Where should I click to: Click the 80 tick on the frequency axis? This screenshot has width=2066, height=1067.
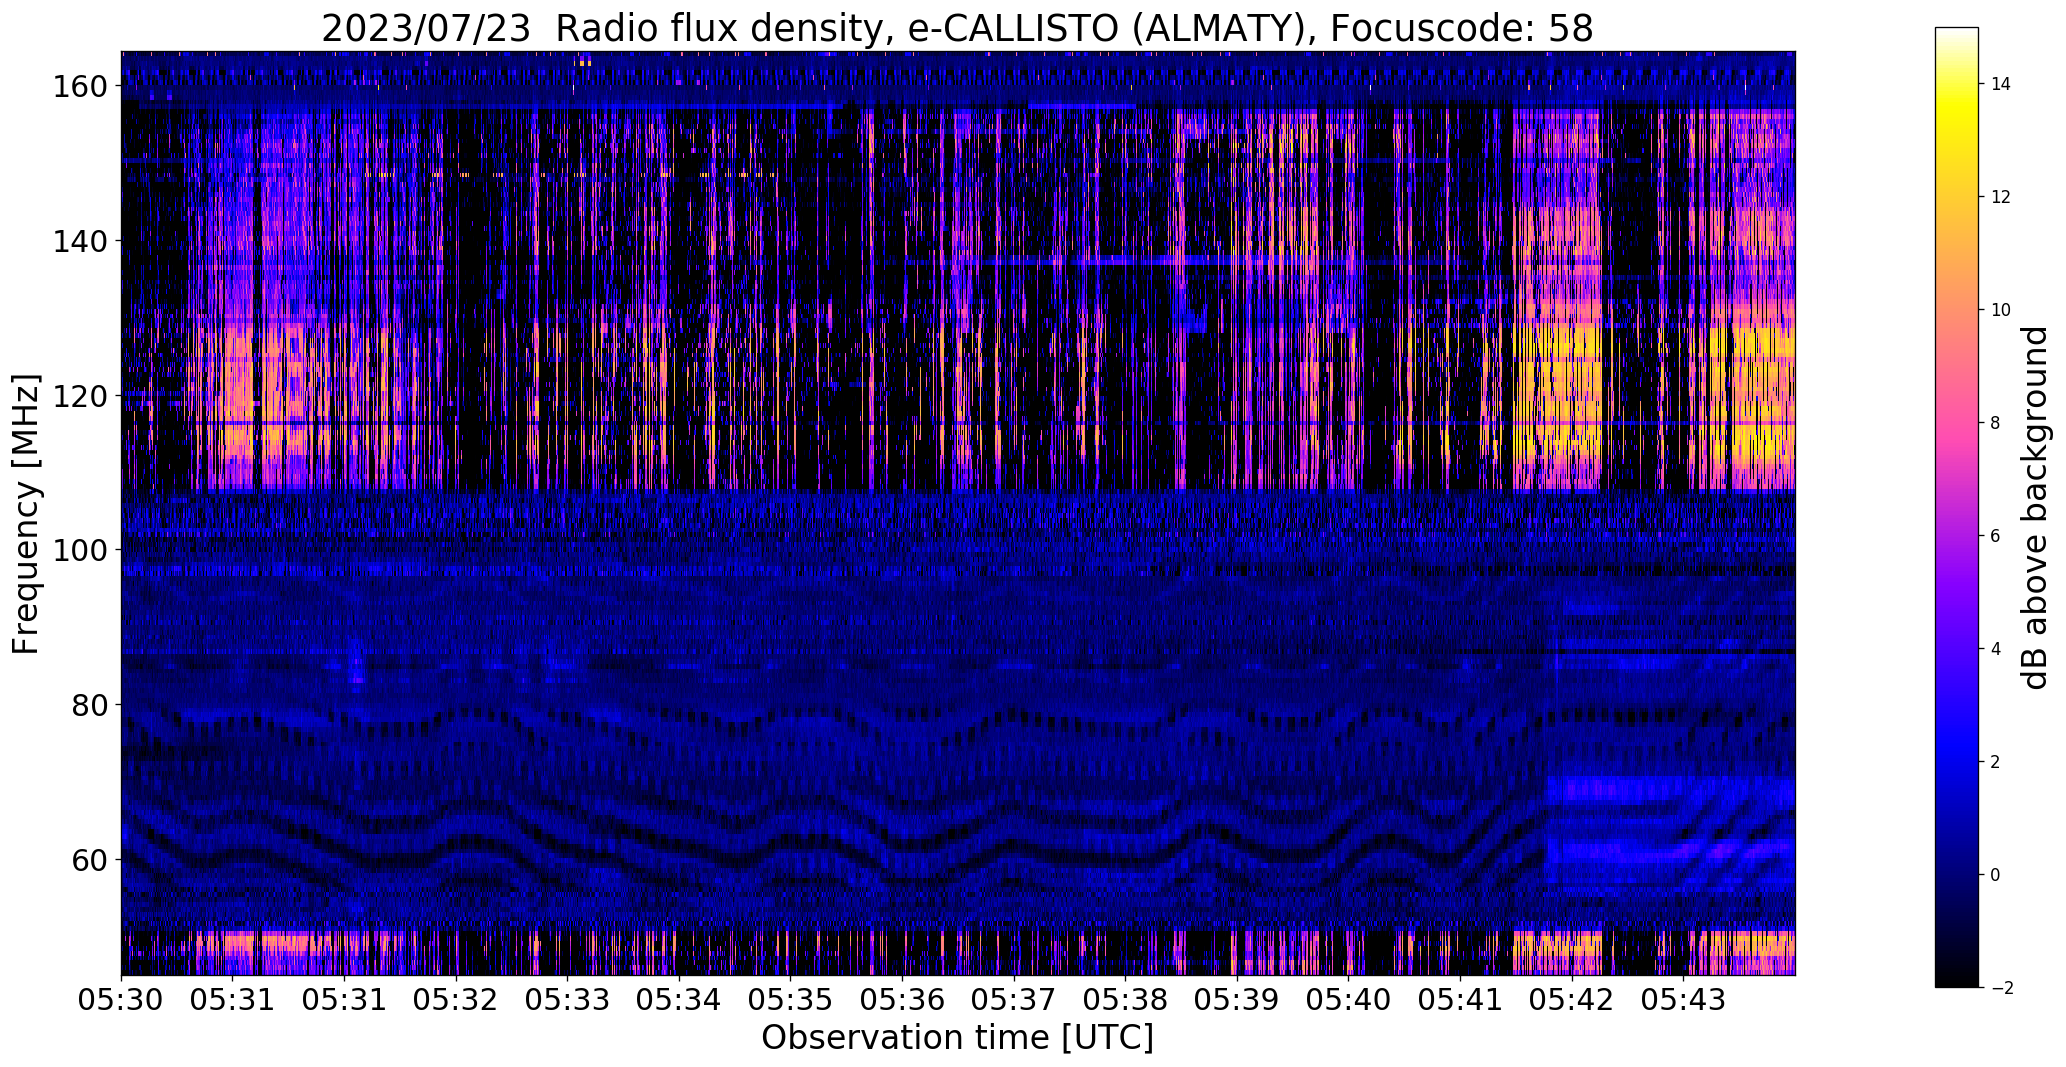90,705
